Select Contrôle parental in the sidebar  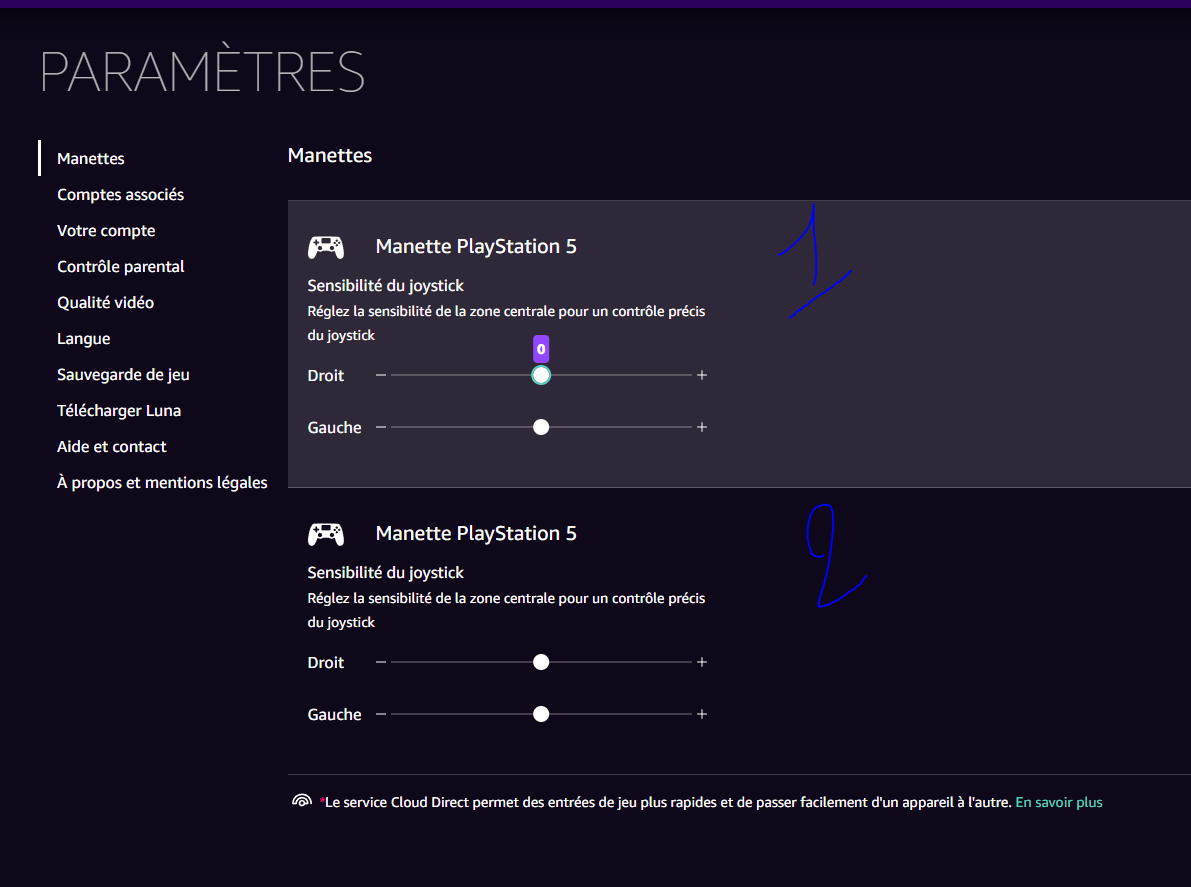(120, 267)
